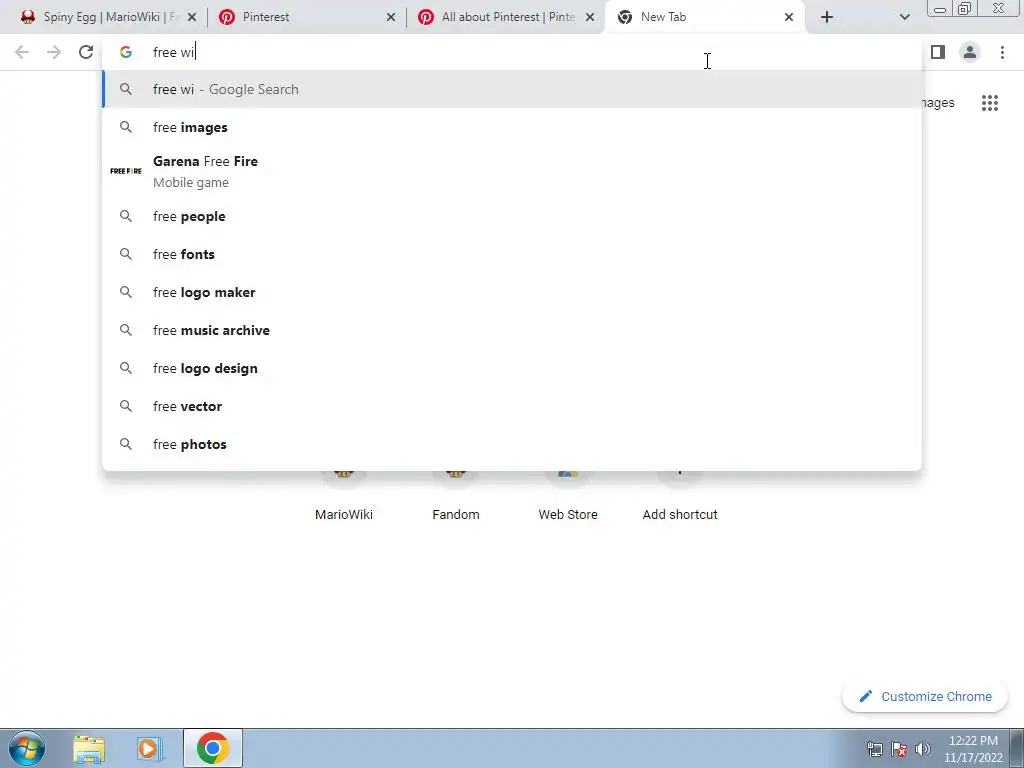Click the address bar containing 'free wi'
1024x768 pixels.
512,52
